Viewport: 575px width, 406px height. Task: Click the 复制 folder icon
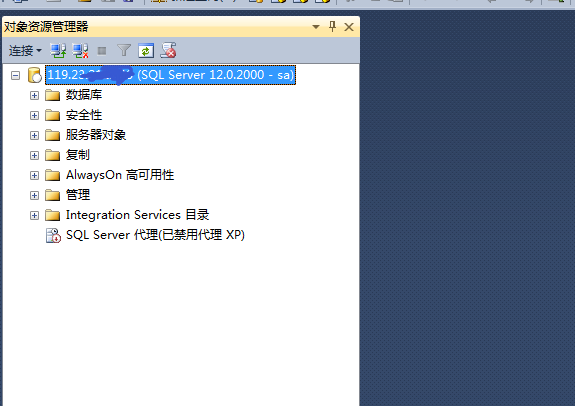point(52,155)
